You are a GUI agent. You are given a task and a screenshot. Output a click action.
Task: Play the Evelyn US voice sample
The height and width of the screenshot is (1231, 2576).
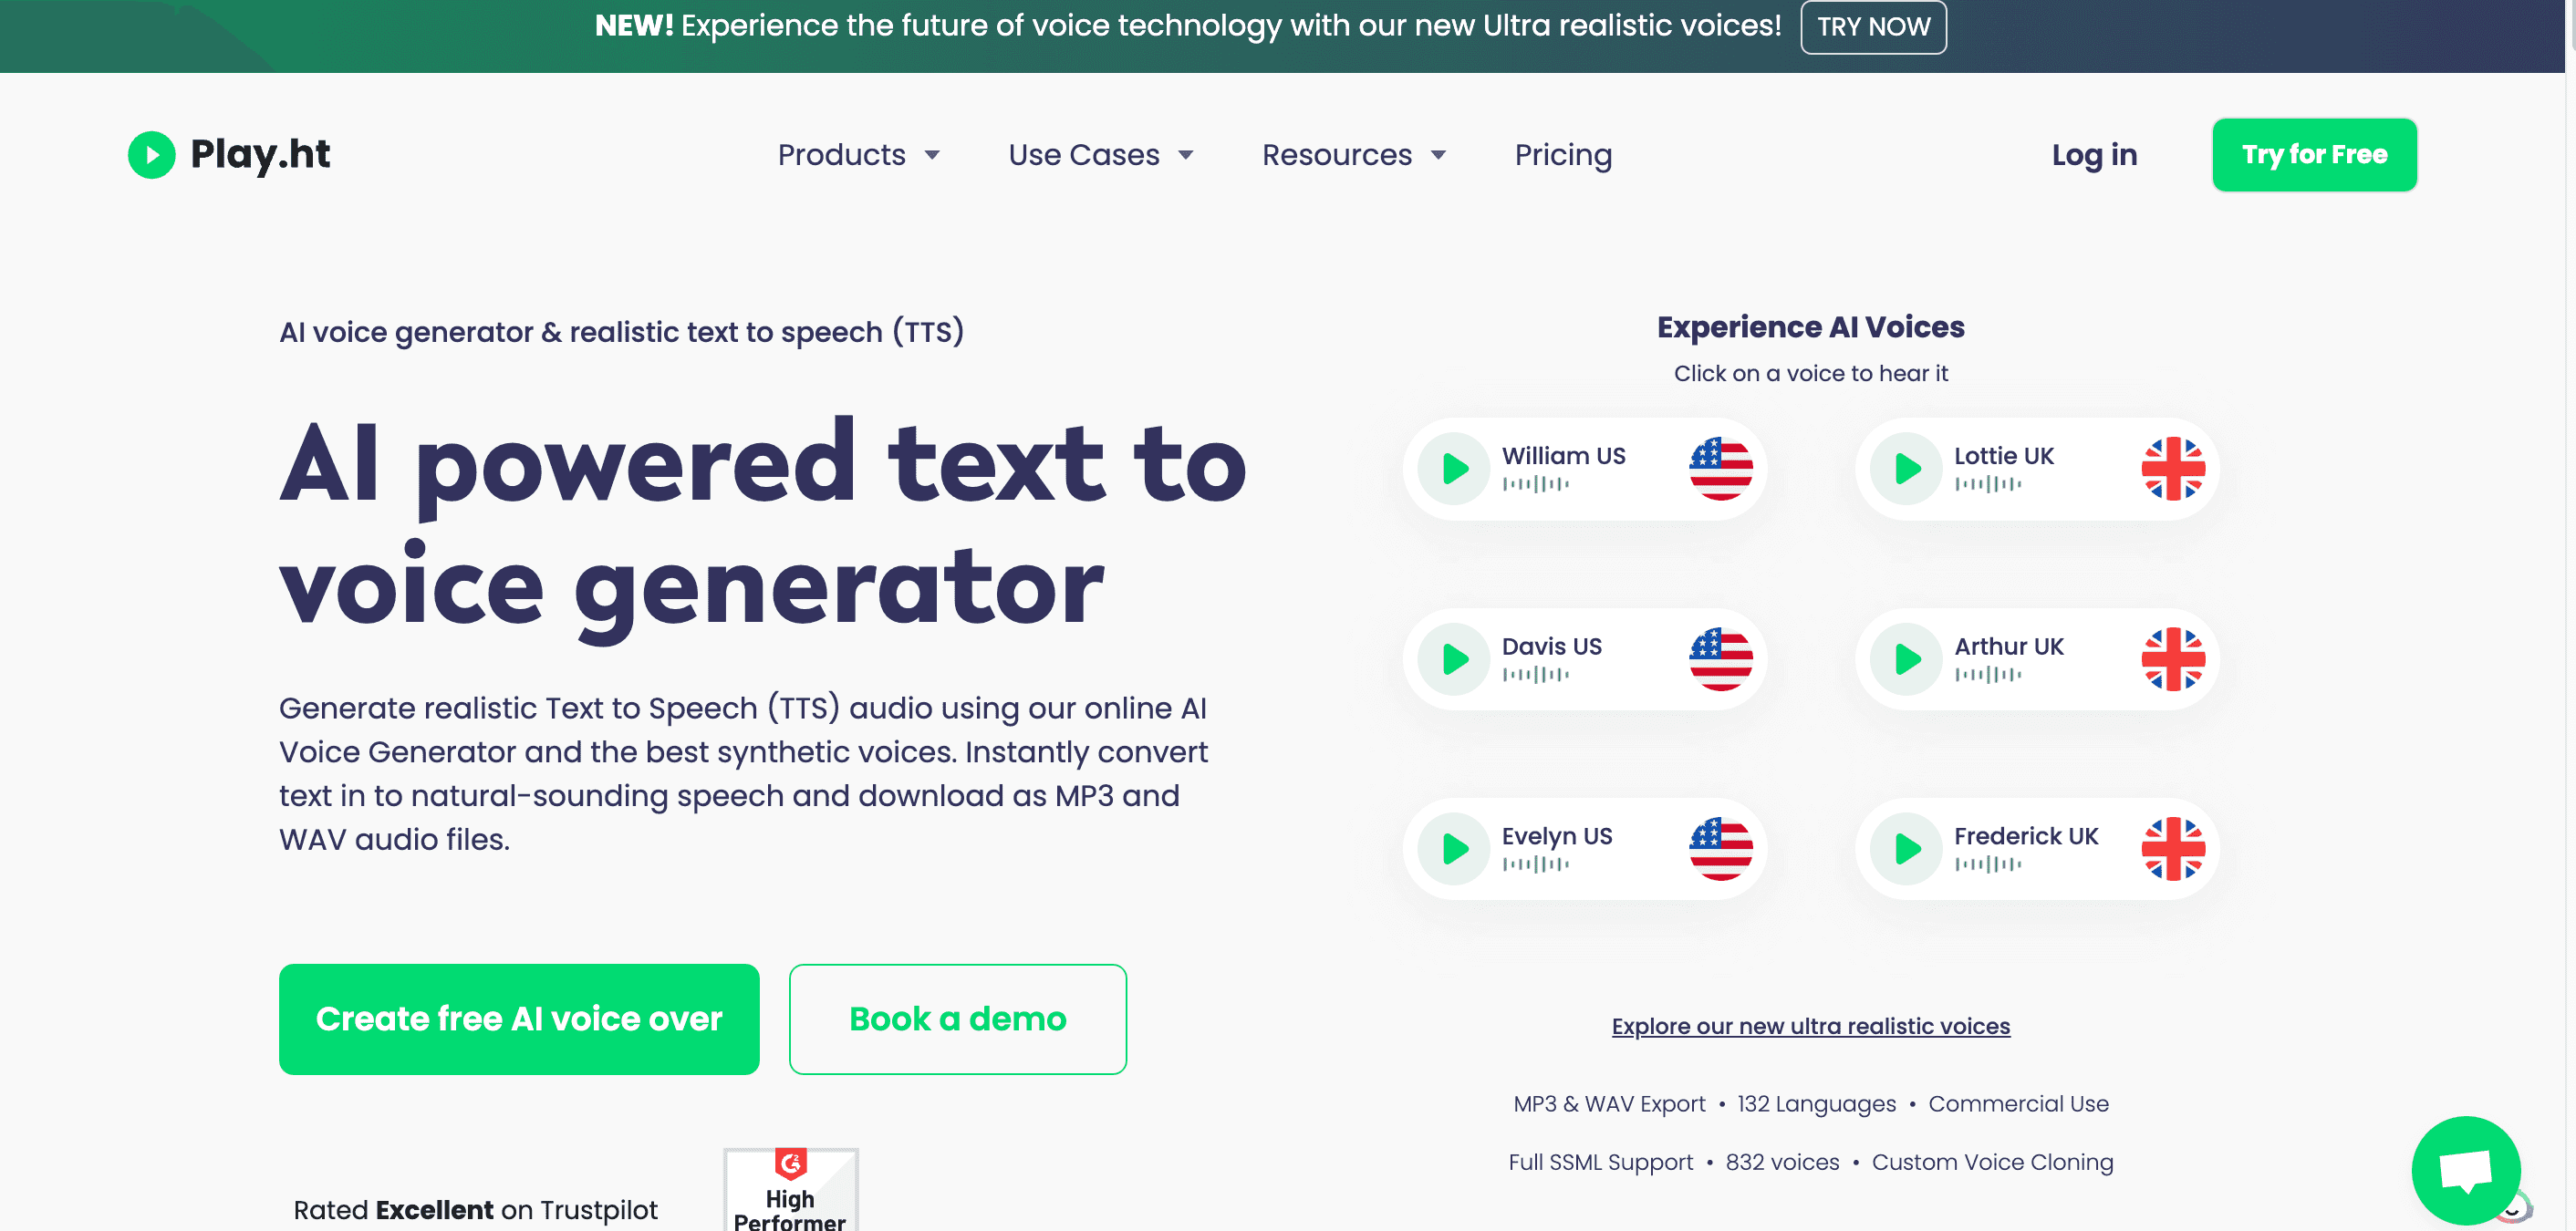[1454, 849]
